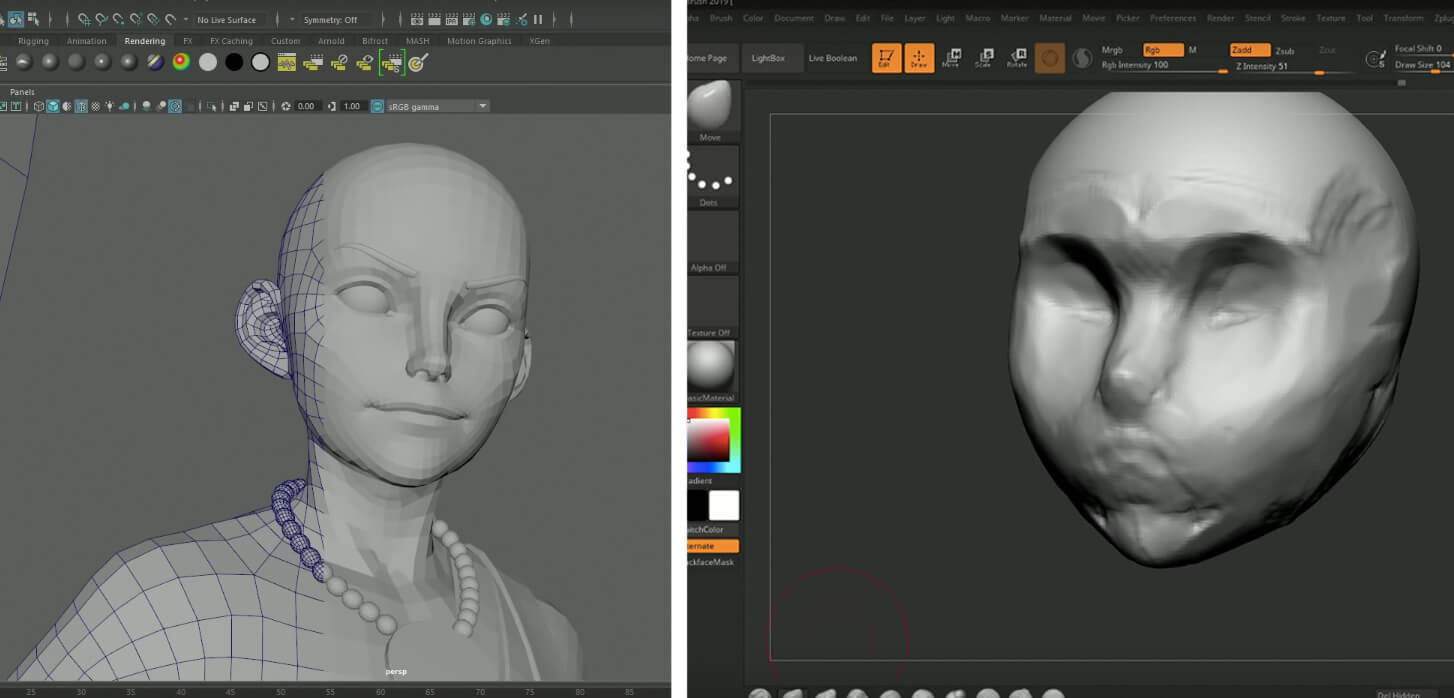Select the Move brush thumbnail
The image size is (1454, 698).
[711, 108]
